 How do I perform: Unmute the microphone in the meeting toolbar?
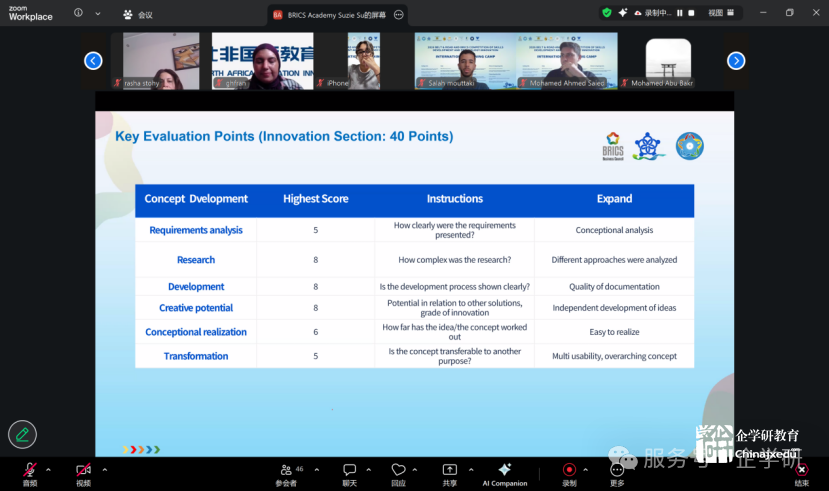29,470
